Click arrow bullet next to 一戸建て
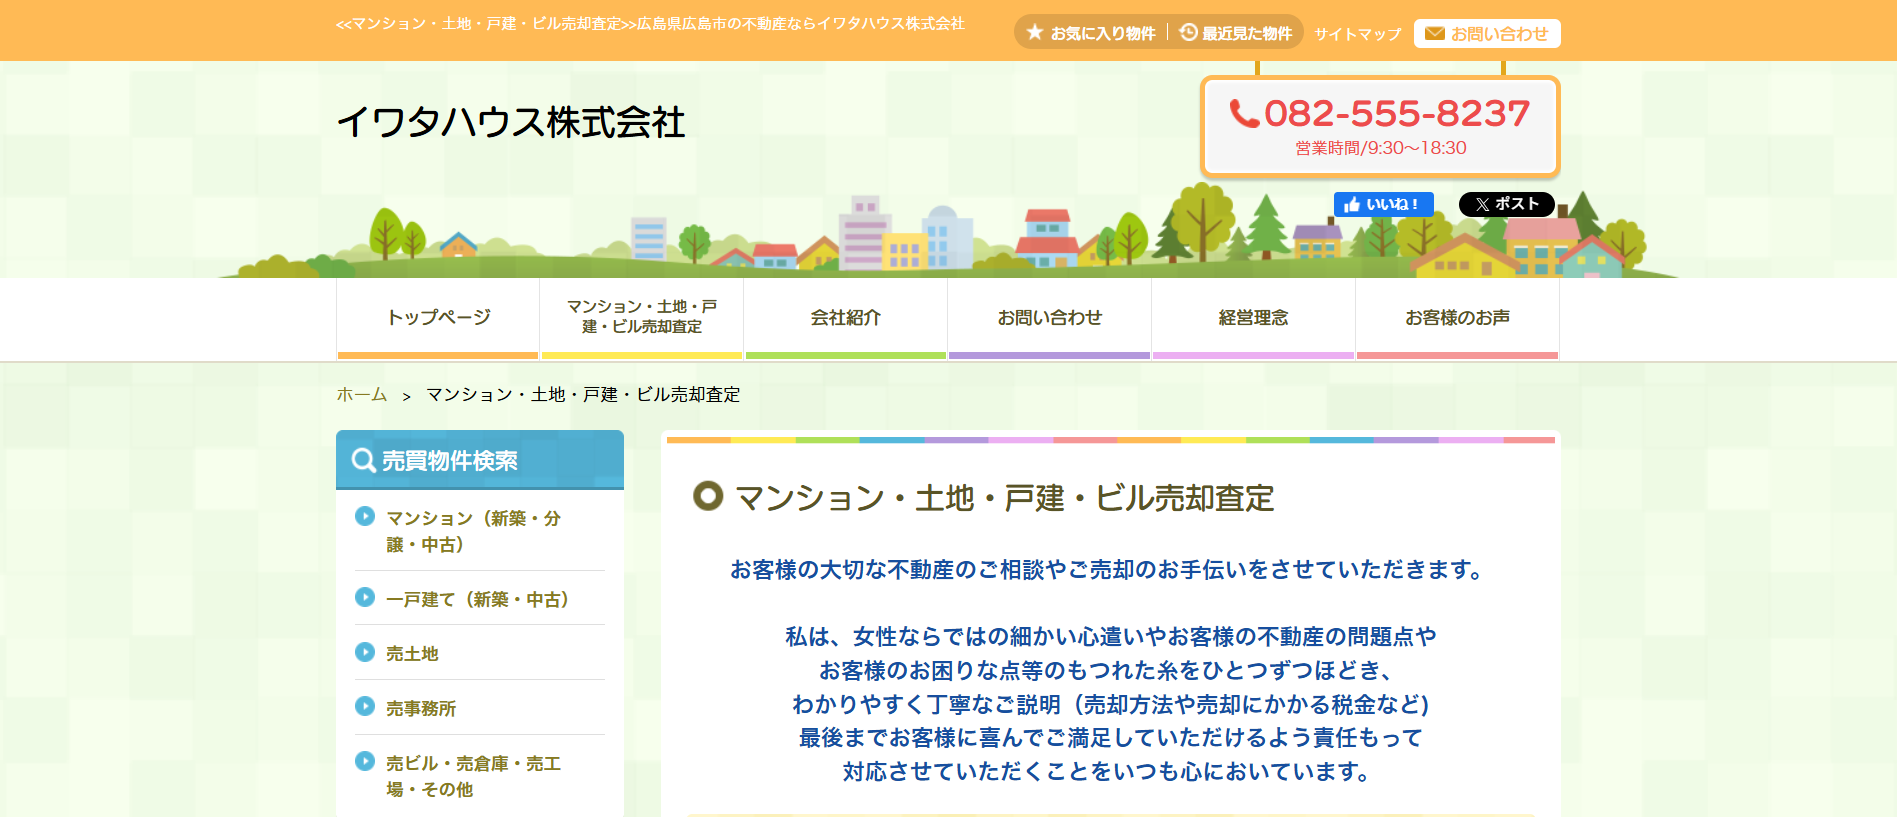The width and height of the screenshot is (1897, 817). [365, 597]
